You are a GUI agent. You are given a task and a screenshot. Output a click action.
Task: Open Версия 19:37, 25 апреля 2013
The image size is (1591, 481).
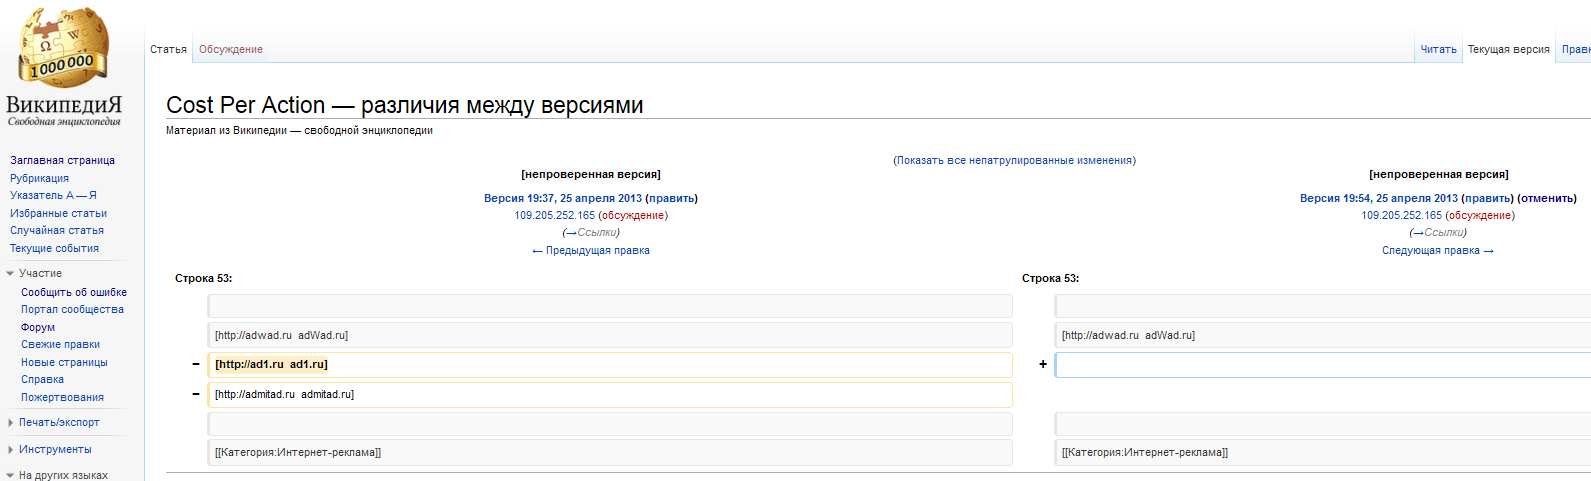coord(563,198)
